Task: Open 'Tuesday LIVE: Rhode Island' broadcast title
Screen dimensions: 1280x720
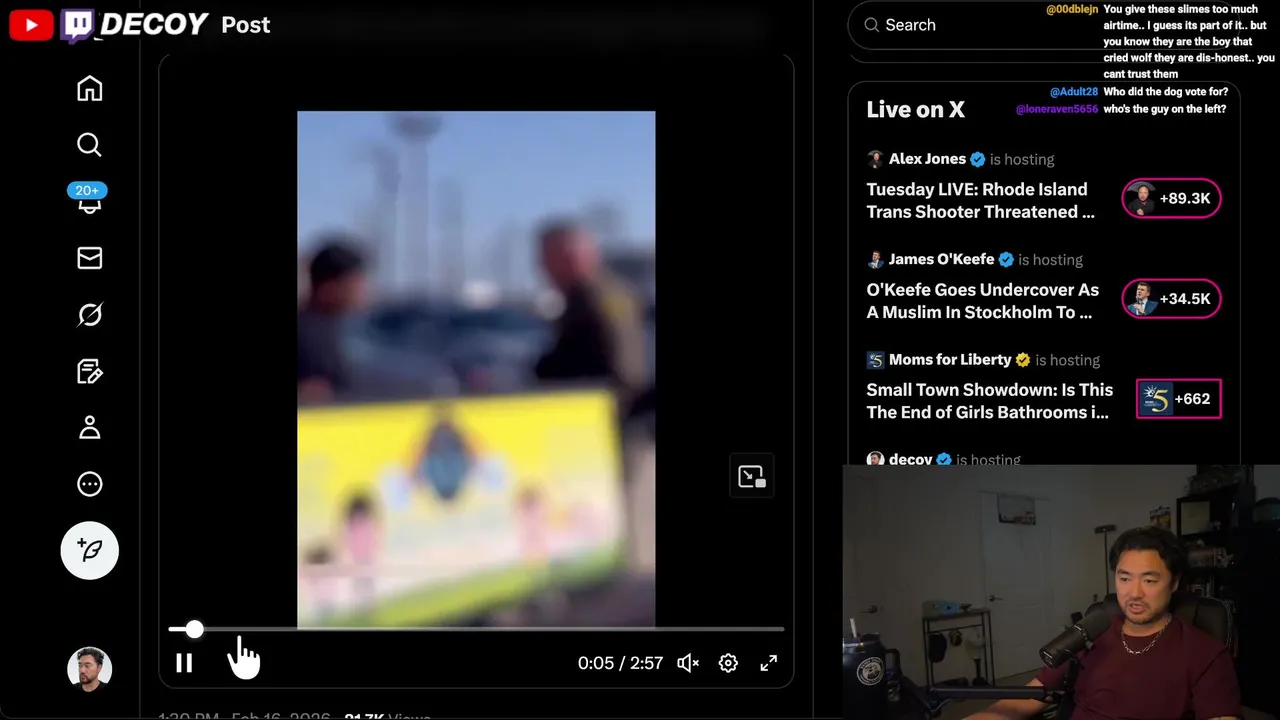Action: (x=980, y=200)
